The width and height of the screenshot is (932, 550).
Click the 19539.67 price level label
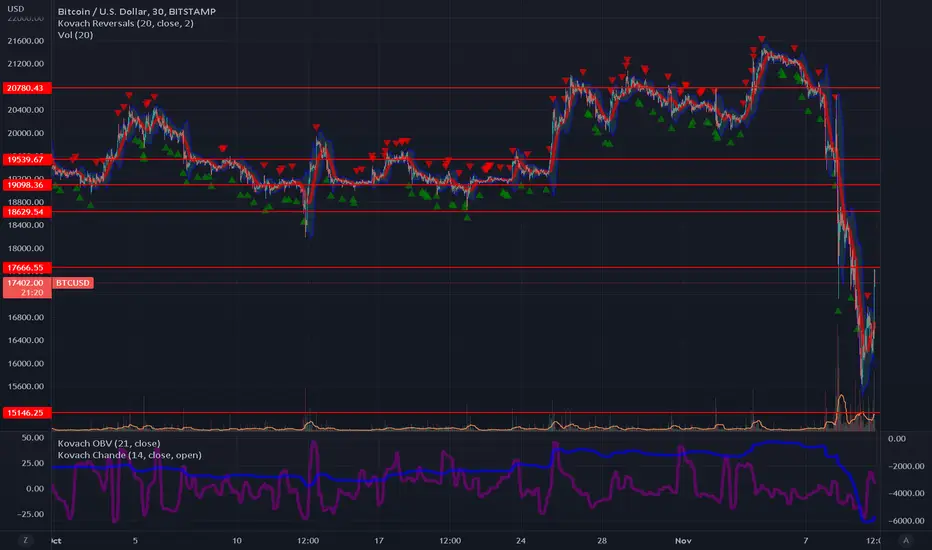coord(27,159)
